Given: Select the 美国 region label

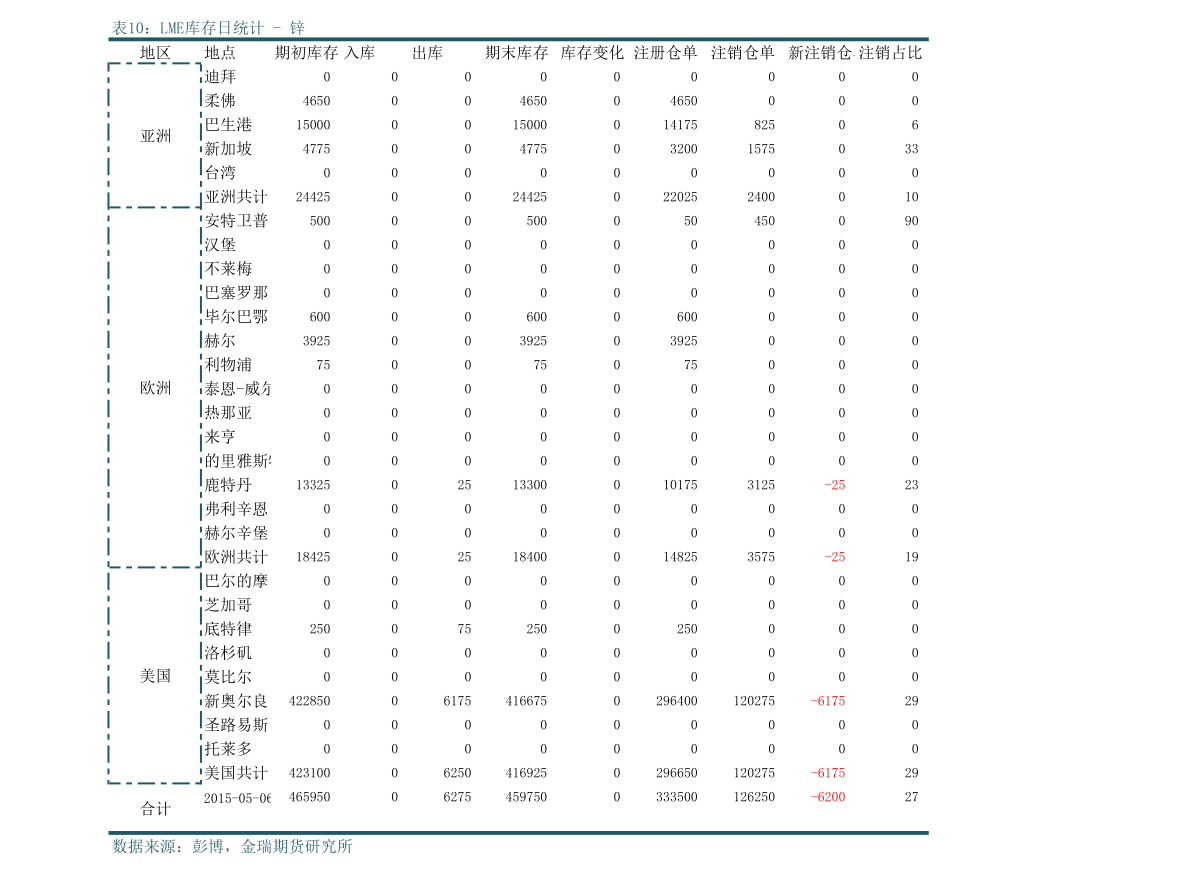Looking at the screenshot, I should pyautogui.click(x=156, y=676).
